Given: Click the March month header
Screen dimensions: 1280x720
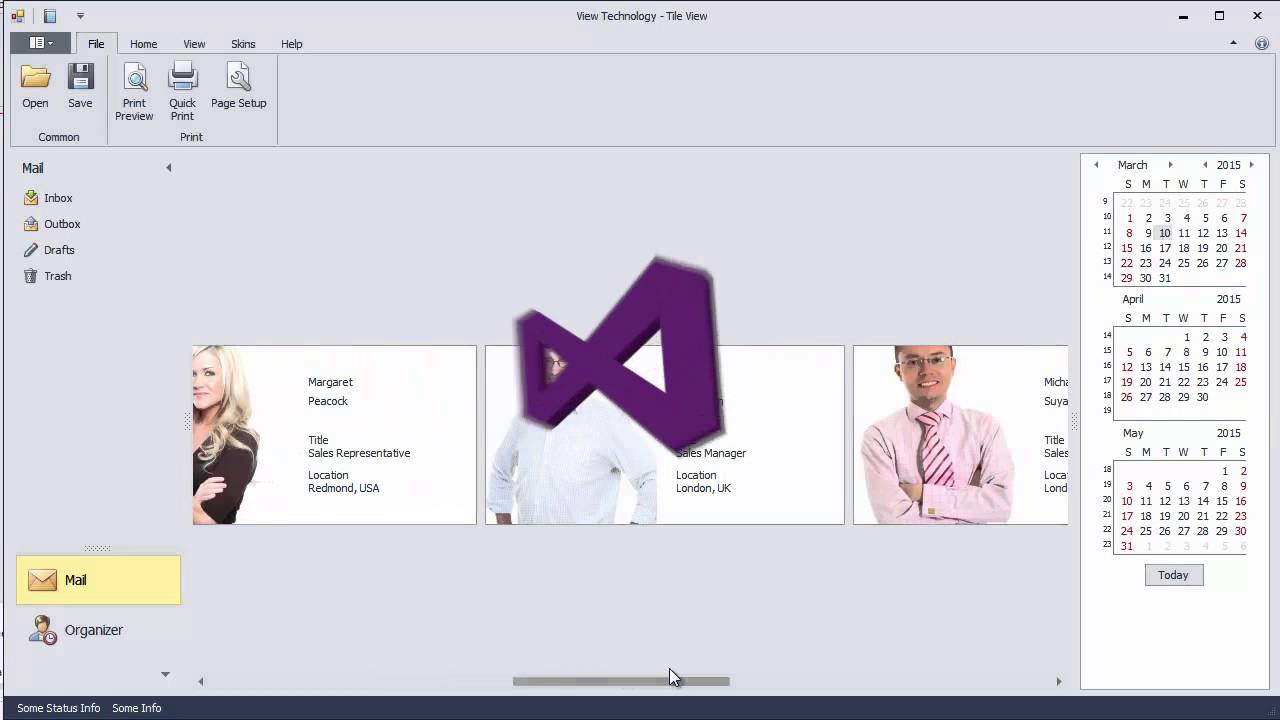Looking at the screenshot, I should point(1133,165).
